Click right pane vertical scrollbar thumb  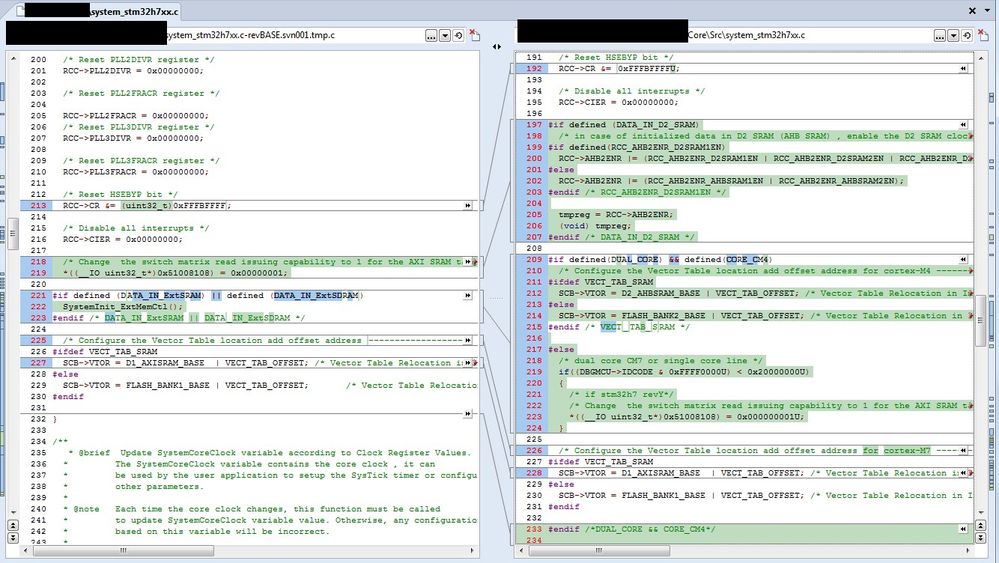(981, 322)
